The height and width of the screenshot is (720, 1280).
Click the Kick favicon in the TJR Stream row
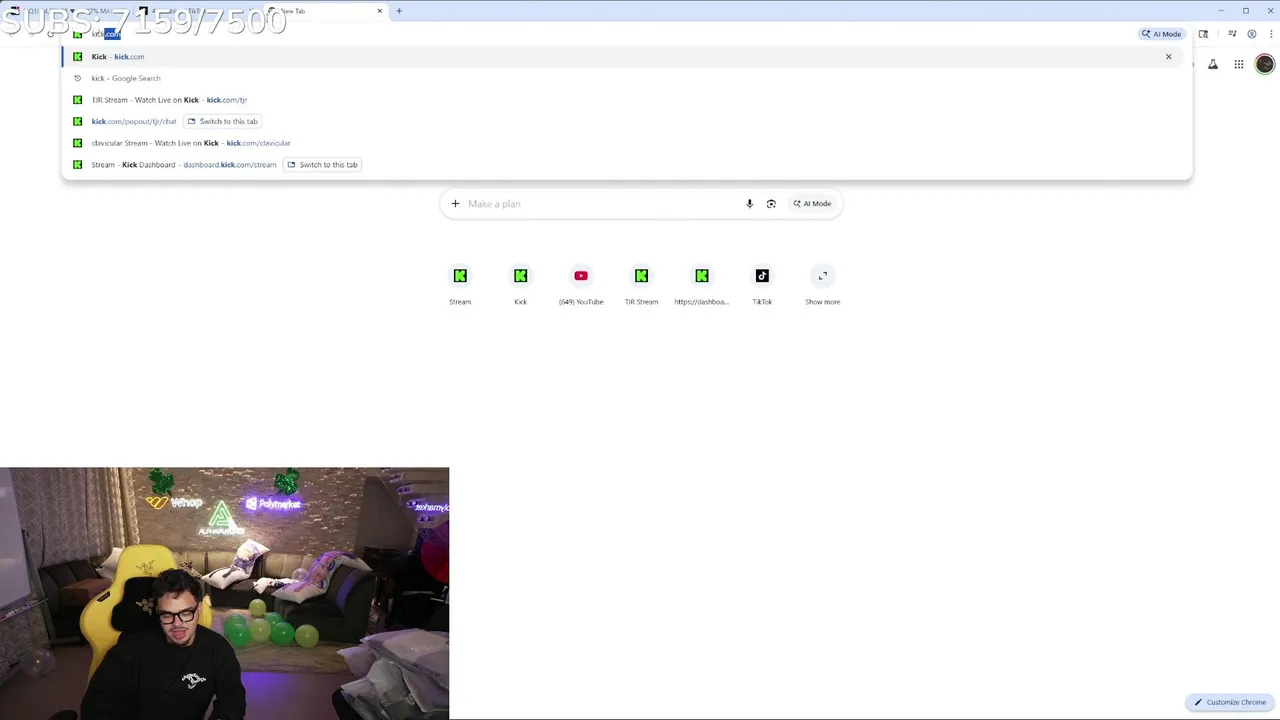77,100
